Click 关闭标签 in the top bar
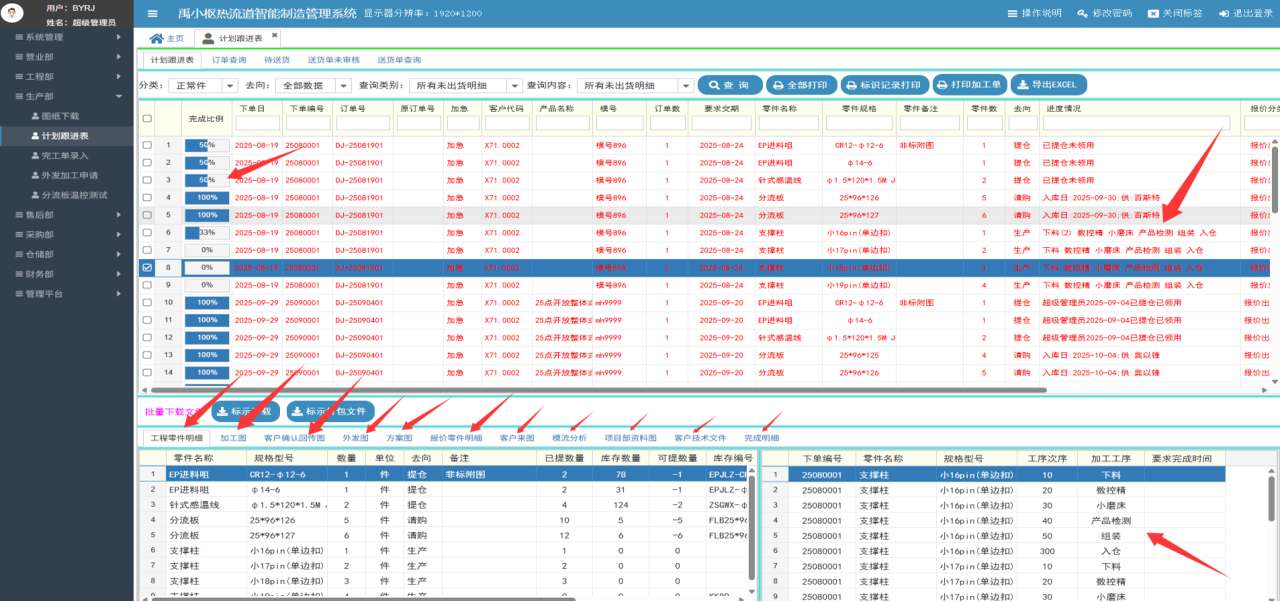Image resolution: width=1280 pixels, height=602 pixels. 1175,14
